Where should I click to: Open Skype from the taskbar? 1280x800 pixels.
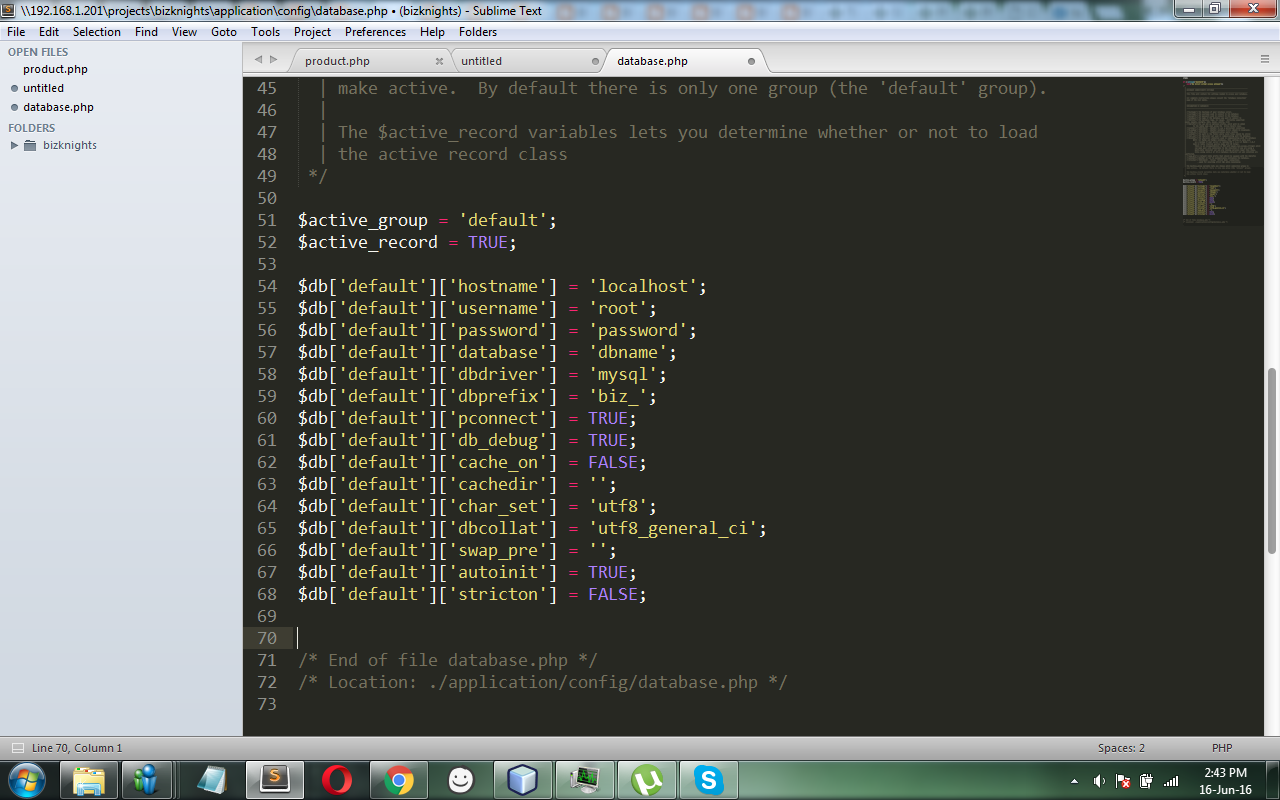[x=709, y=780]
